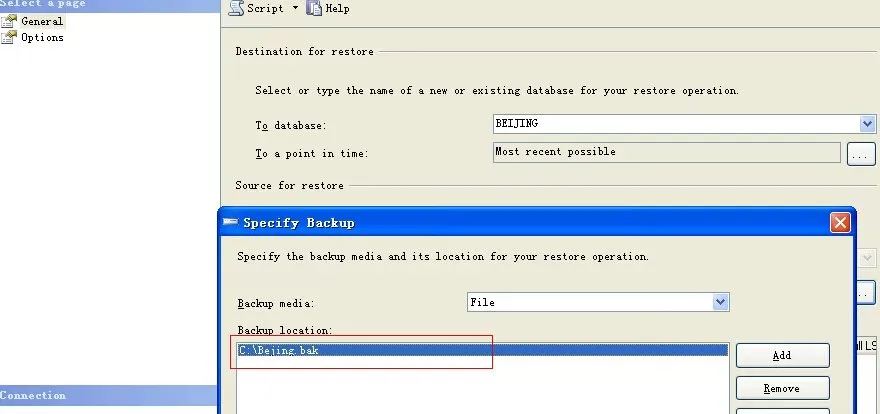Select the General page icon
This screenshot has width=880, height=414.
coord(9,21)
